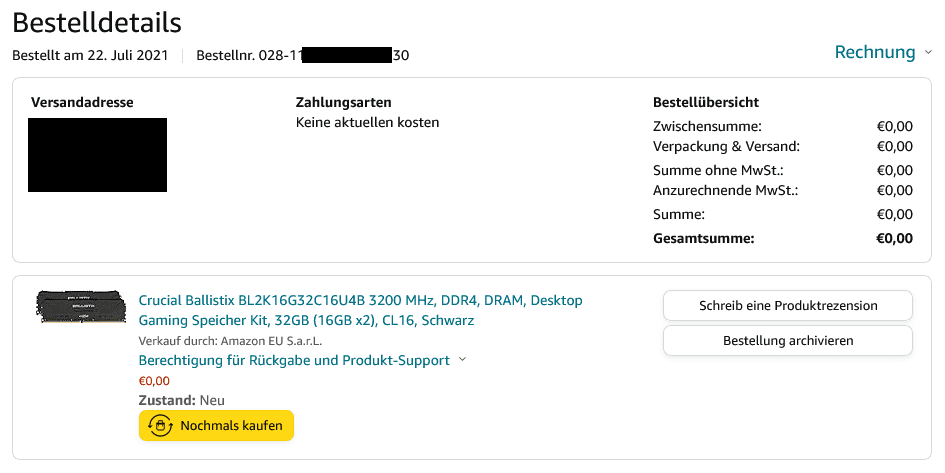Click the Keine aktuellen kosten payment text

tap(368, 122)
